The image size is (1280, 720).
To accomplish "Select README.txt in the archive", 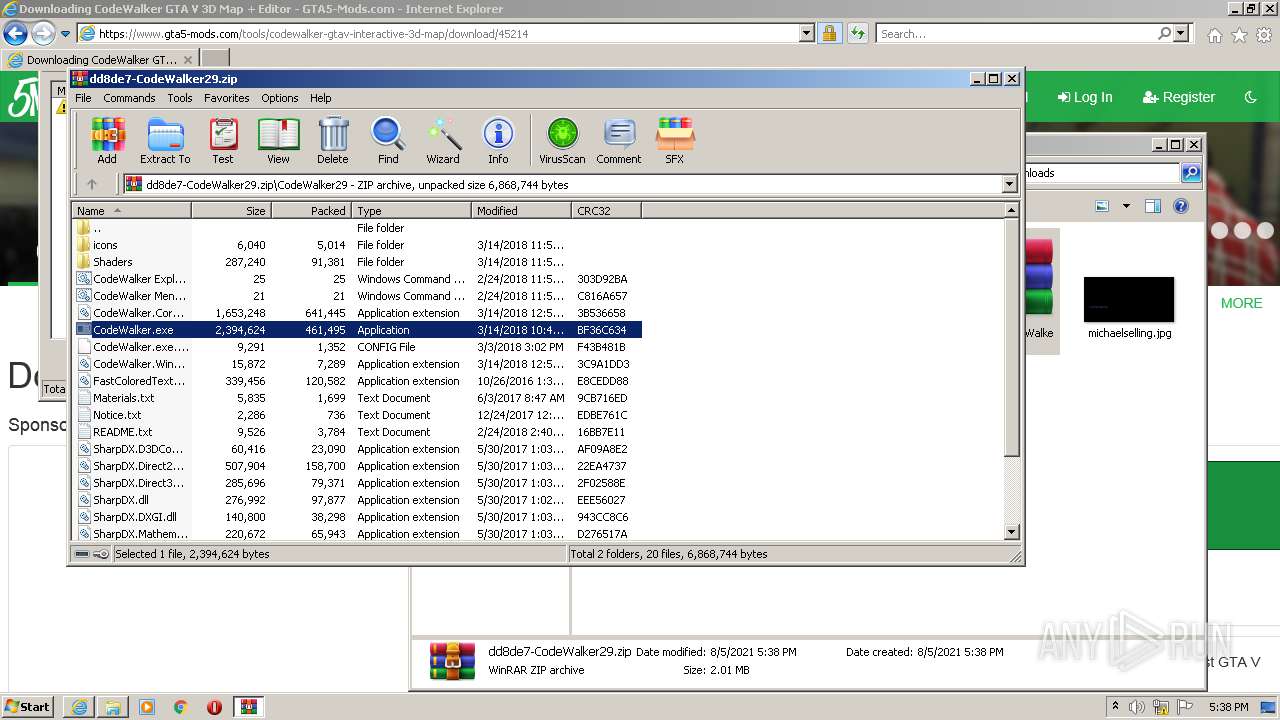I will [357, 432].
